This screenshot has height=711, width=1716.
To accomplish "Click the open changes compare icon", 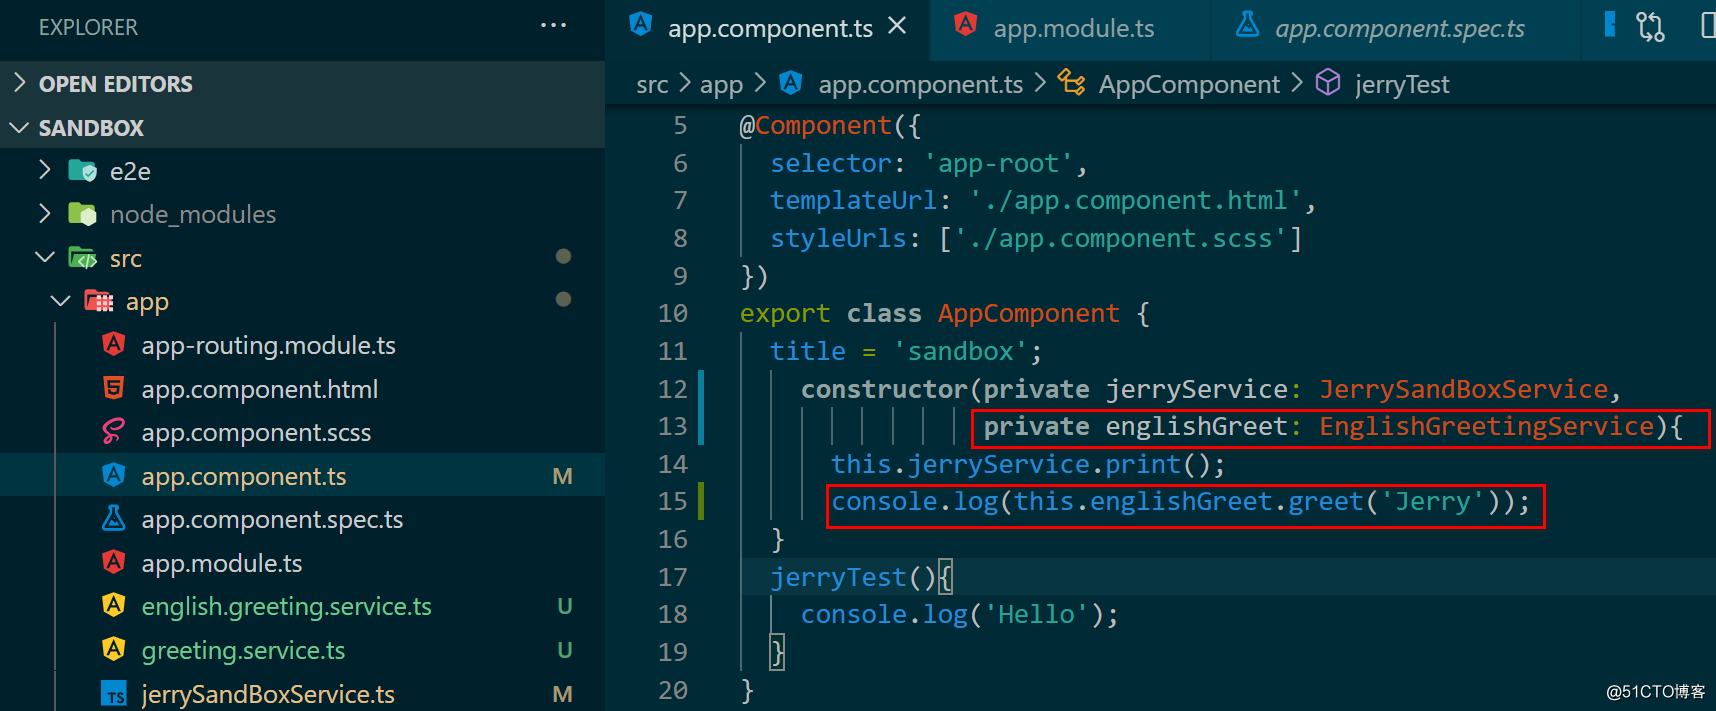I will (1650, 26).
